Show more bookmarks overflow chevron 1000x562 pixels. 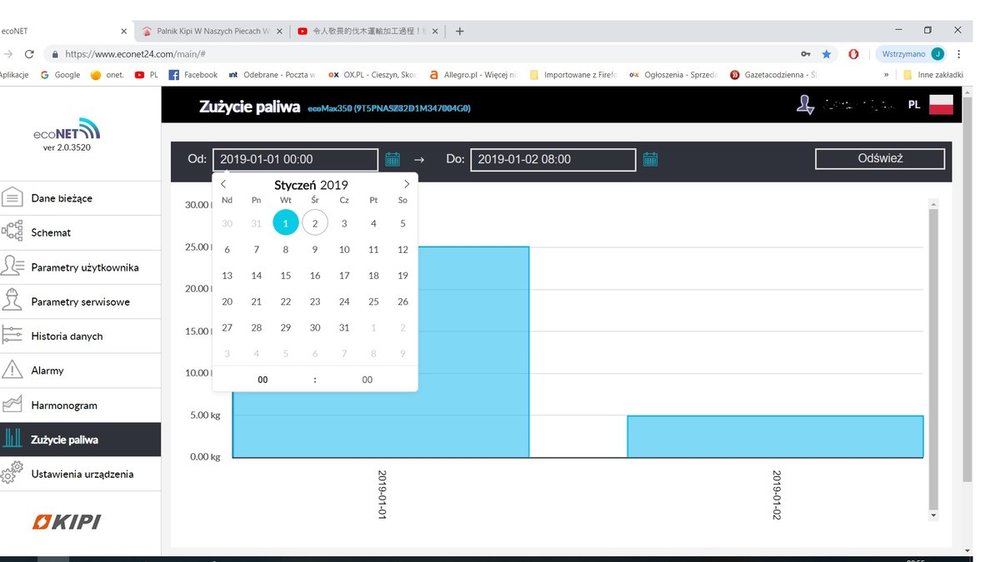[x=886, y=74]
